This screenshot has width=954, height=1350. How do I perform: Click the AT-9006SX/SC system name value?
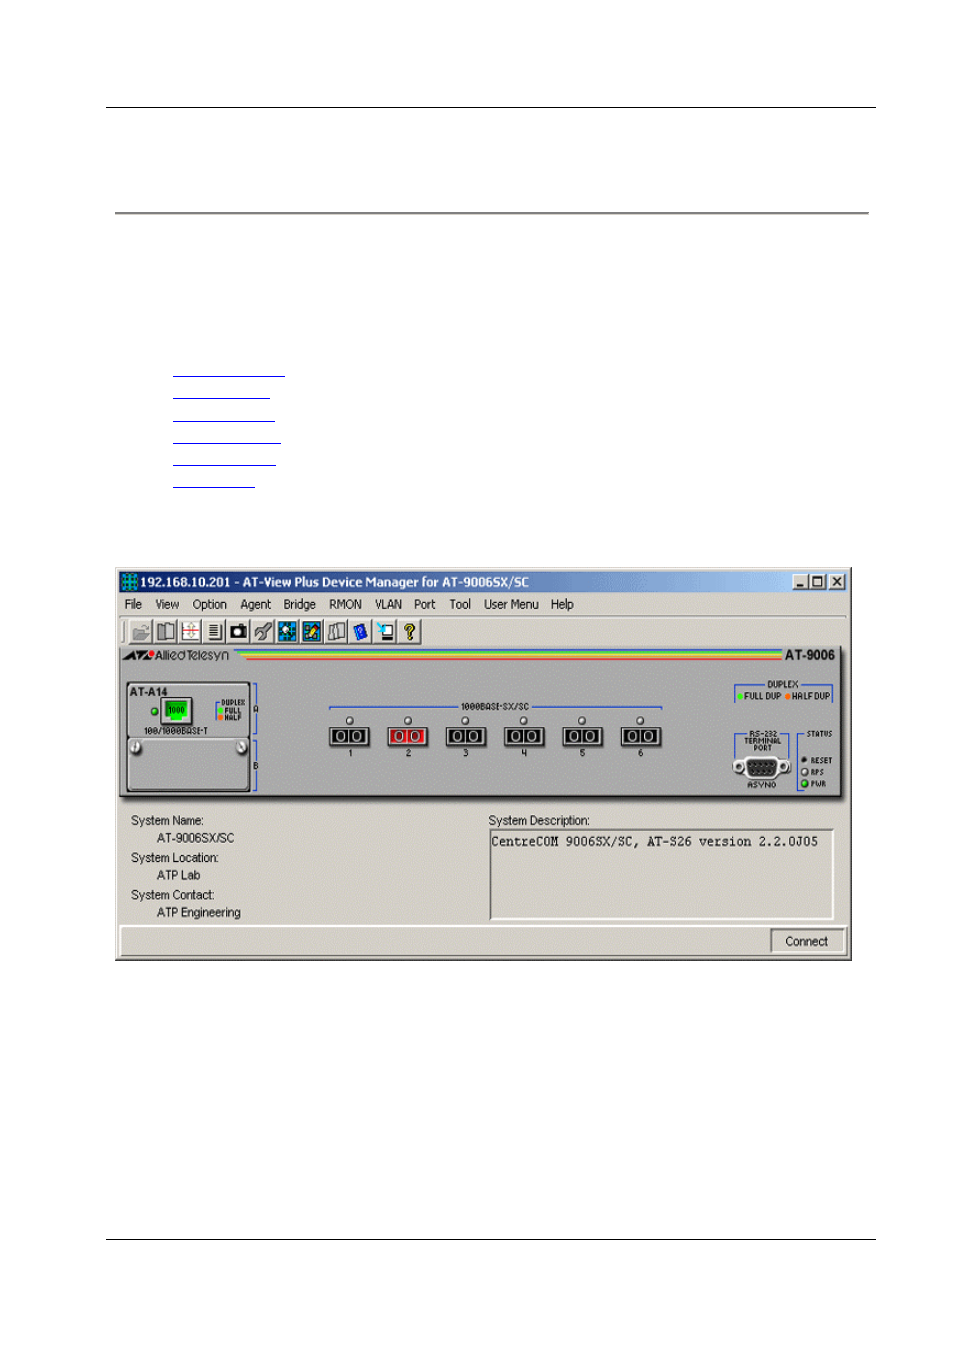coord(196,838)
